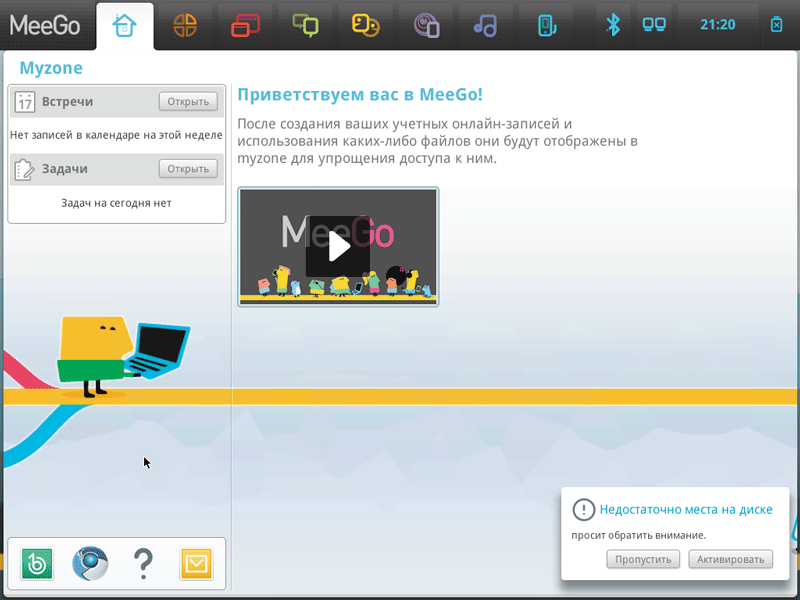Dismiss disk warning with Пропустить
Viewport: 800px width, 600px height.
pos(643,559)
